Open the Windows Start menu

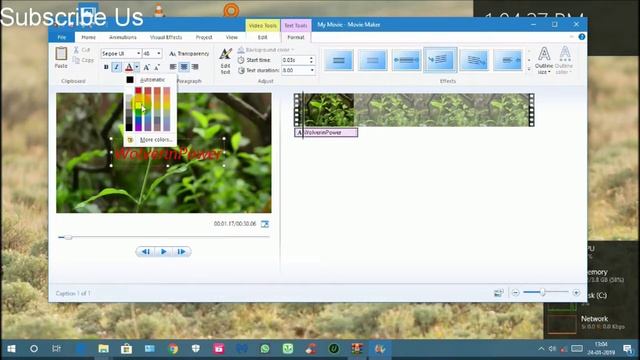click(11, 349)
